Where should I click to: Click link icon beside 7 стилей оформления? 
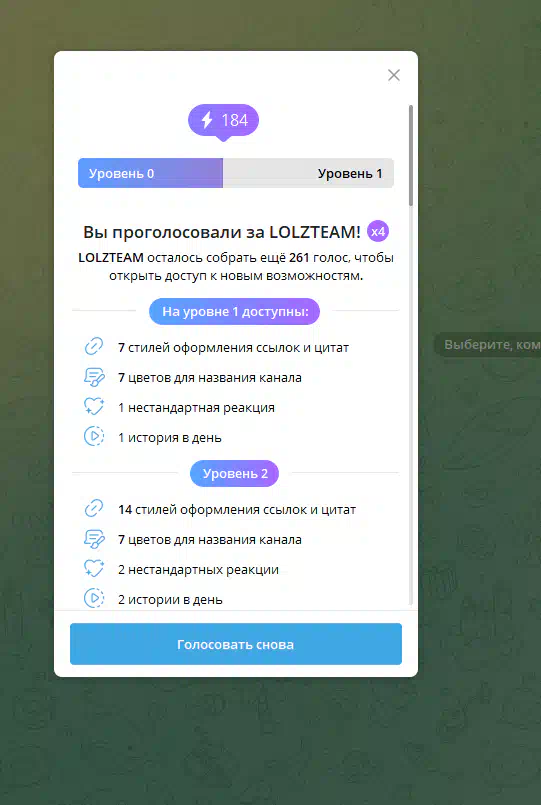point(94,347)
